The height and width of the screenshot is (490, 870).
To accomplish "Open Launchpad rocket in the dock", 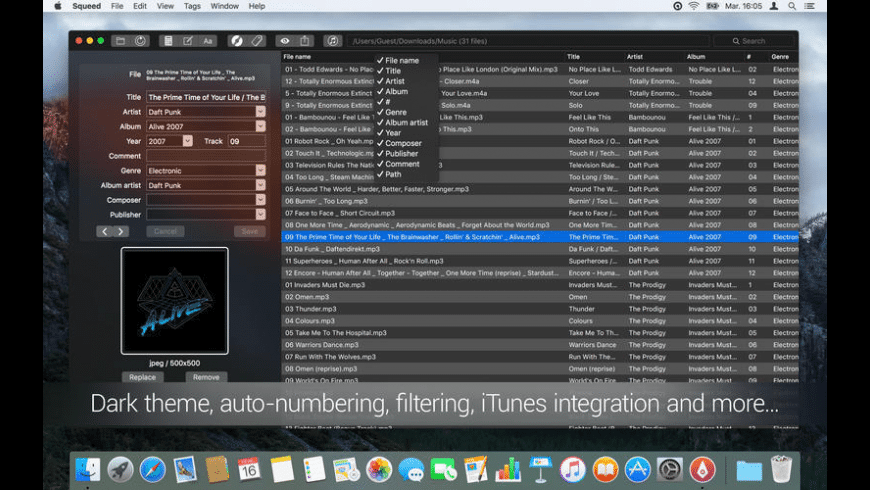I will coord(120,469).
